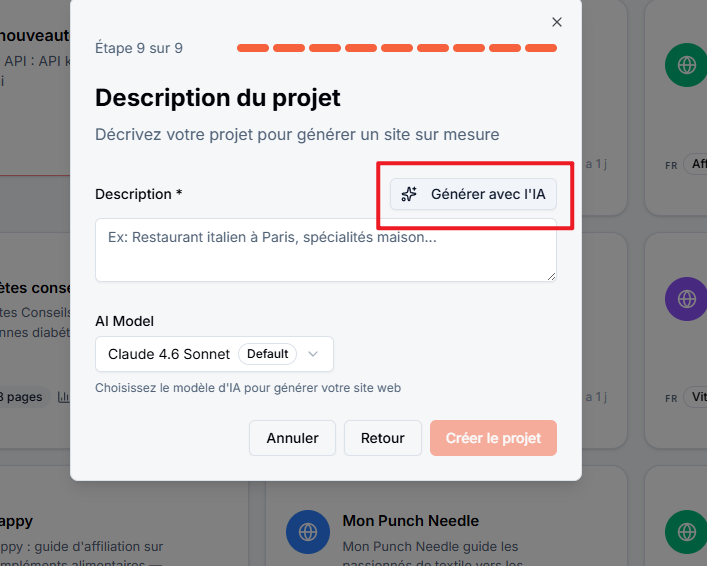Focus the Description text area

point(326,250)
